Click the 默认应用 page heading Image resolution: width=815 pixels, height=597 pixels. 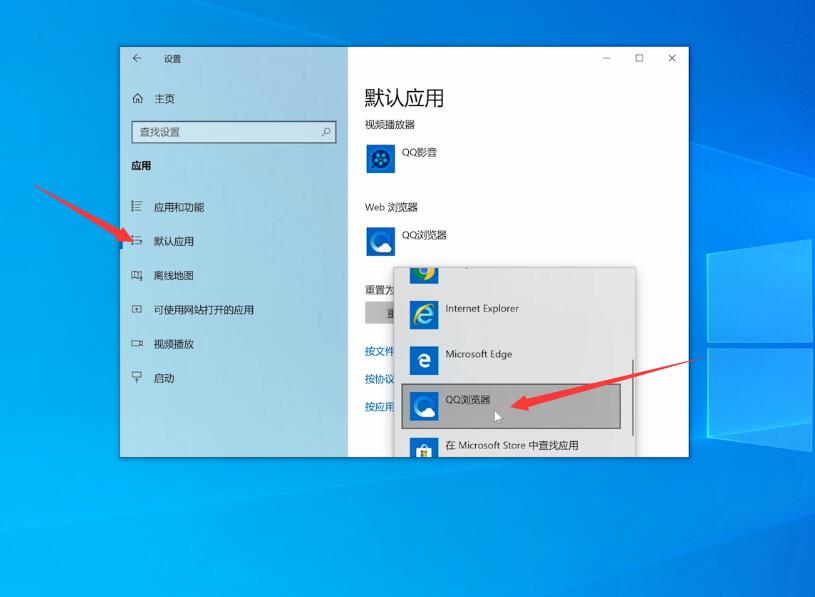coord(404,98)
